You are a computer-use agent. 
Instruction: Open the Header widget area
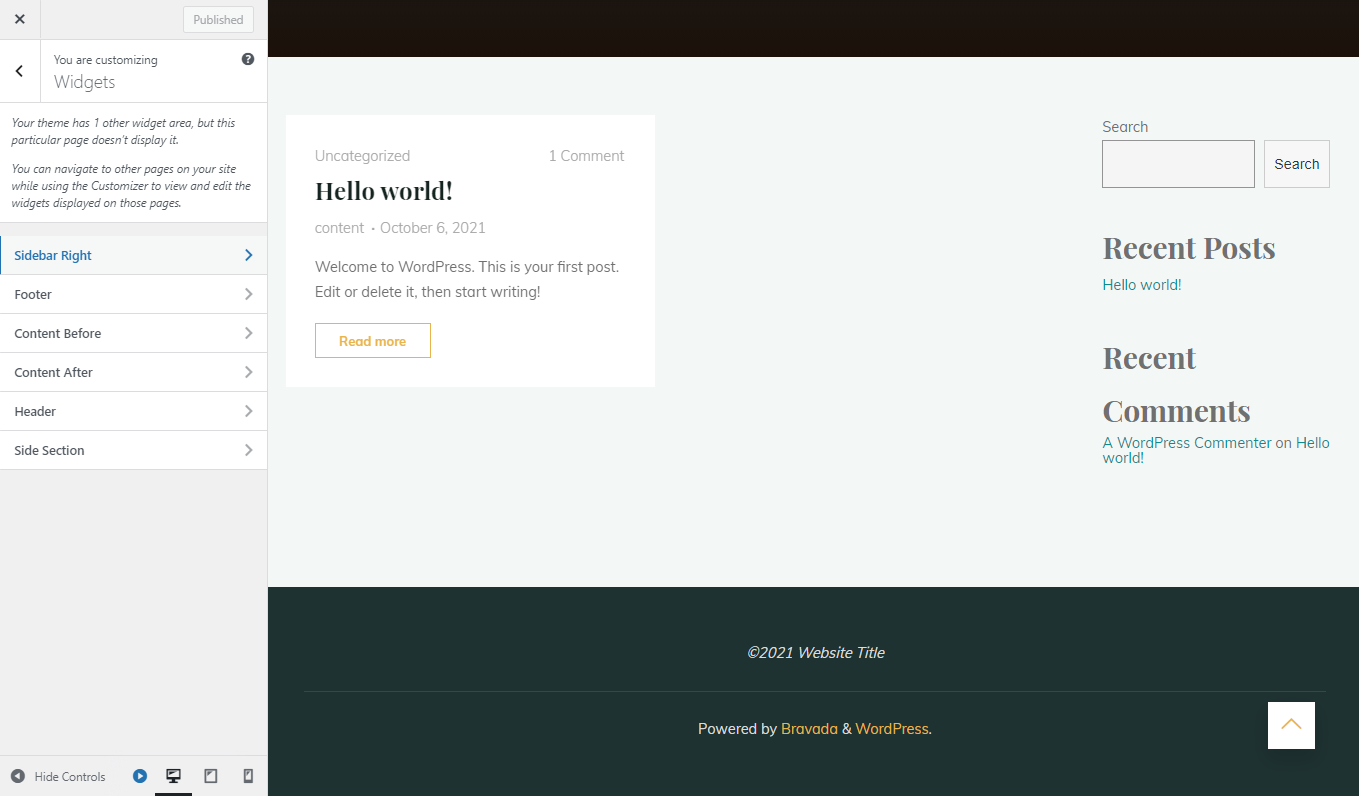coord(133,411)
